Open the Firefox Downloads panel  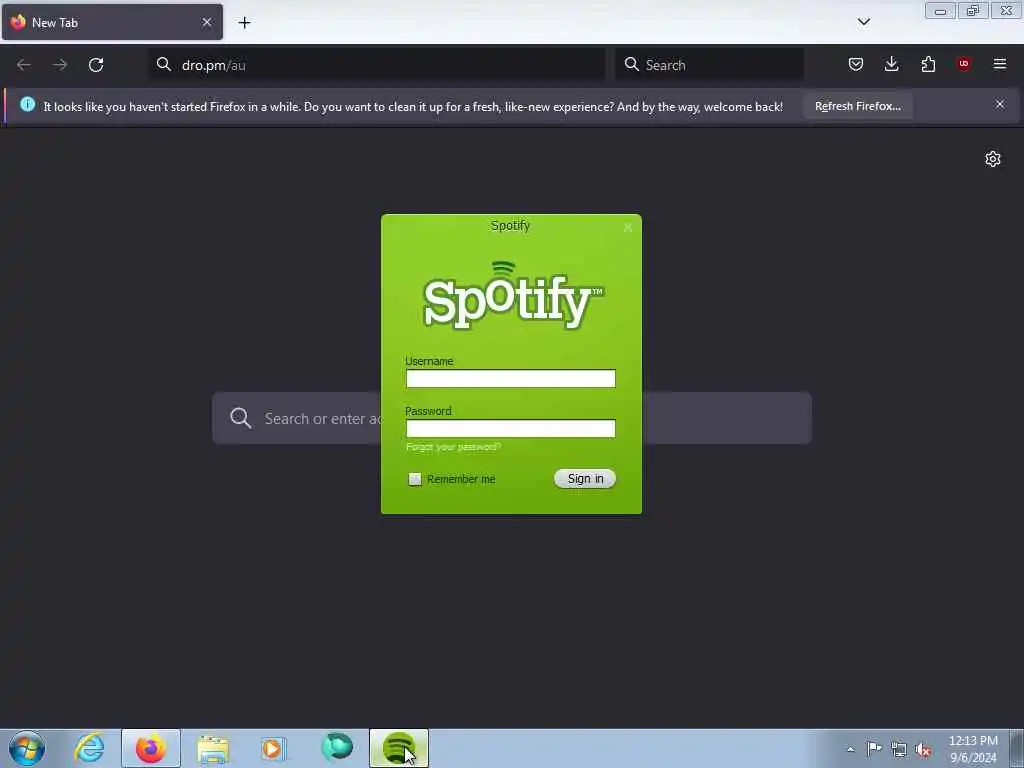point(891,64)
